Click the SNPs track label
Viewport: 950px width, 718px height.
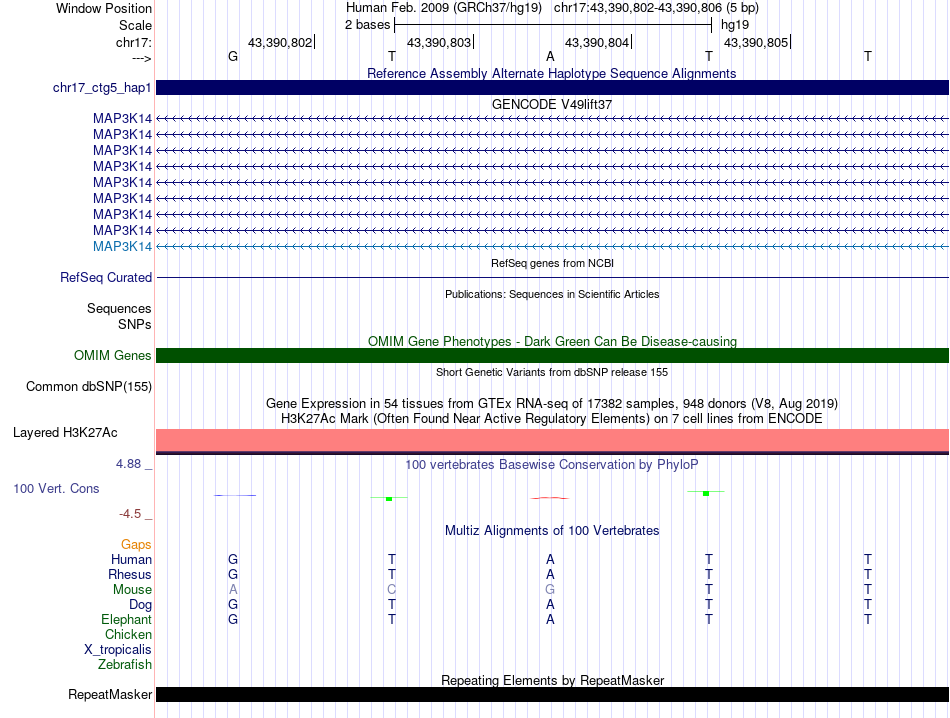tap(135, 324)
